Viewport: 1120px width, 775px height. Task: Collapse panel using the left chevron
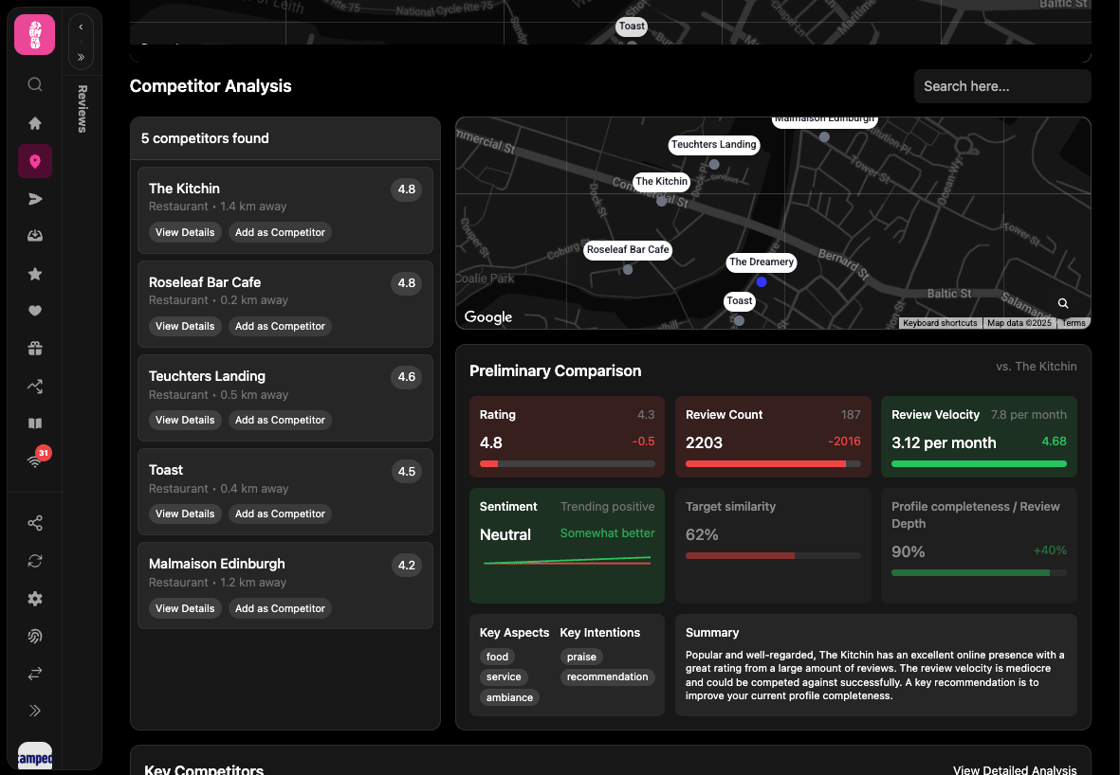point(81,27)
